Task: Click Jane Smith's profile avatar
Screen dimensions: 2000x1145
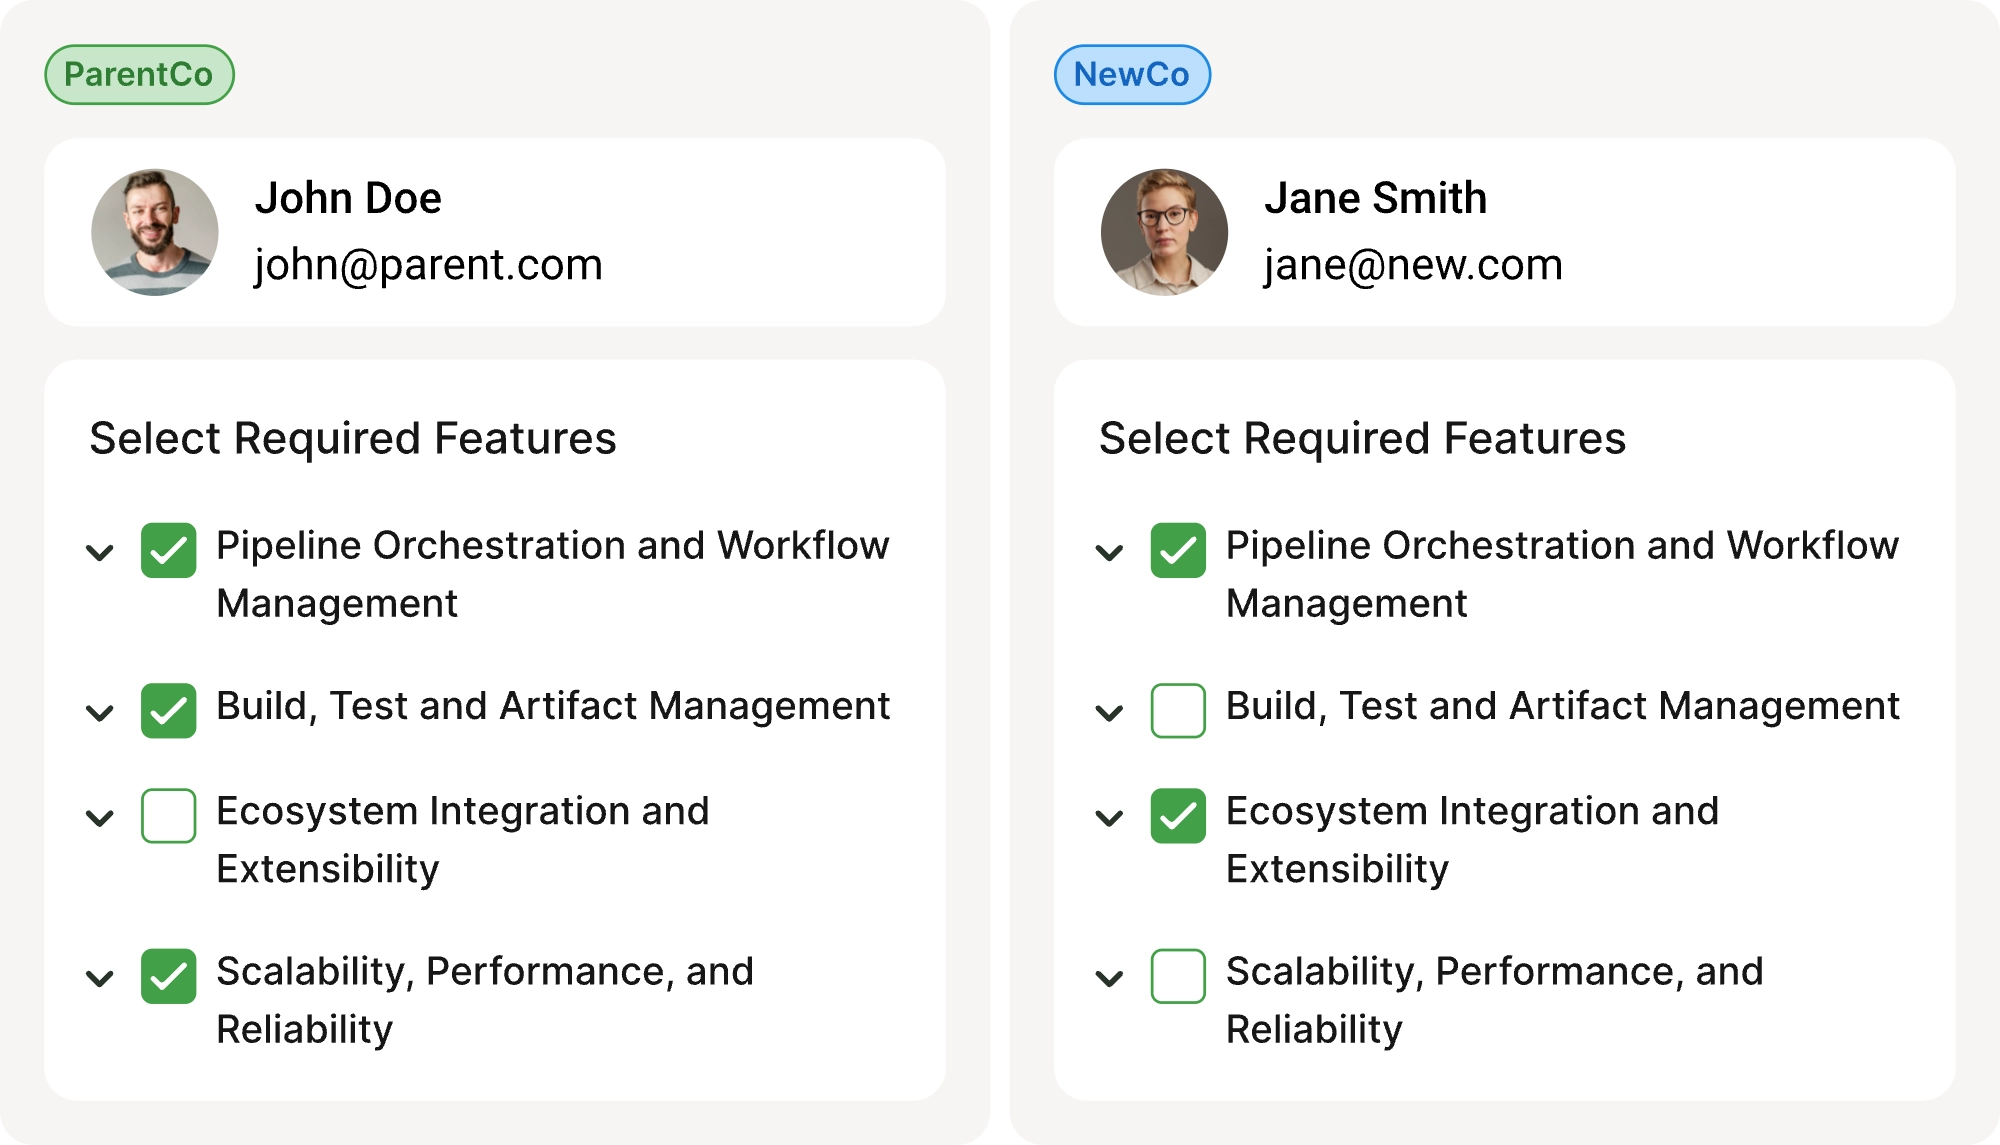Action: [x=1165, y=231]
